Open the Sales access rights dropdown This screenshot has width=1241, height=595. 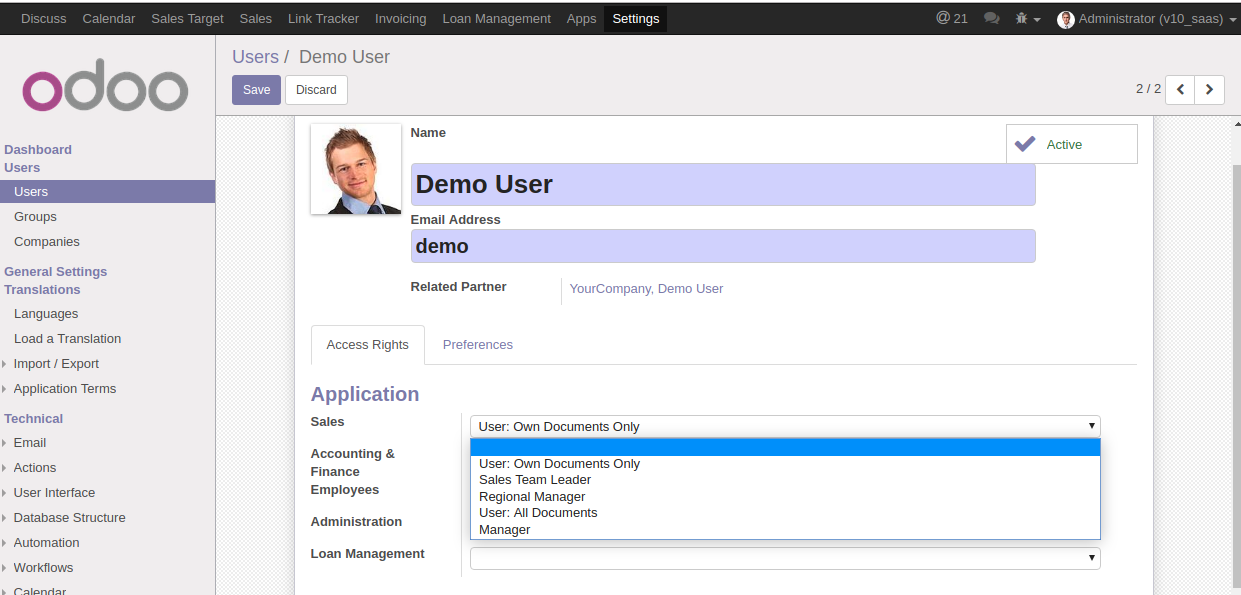click(x=785, y=426)
